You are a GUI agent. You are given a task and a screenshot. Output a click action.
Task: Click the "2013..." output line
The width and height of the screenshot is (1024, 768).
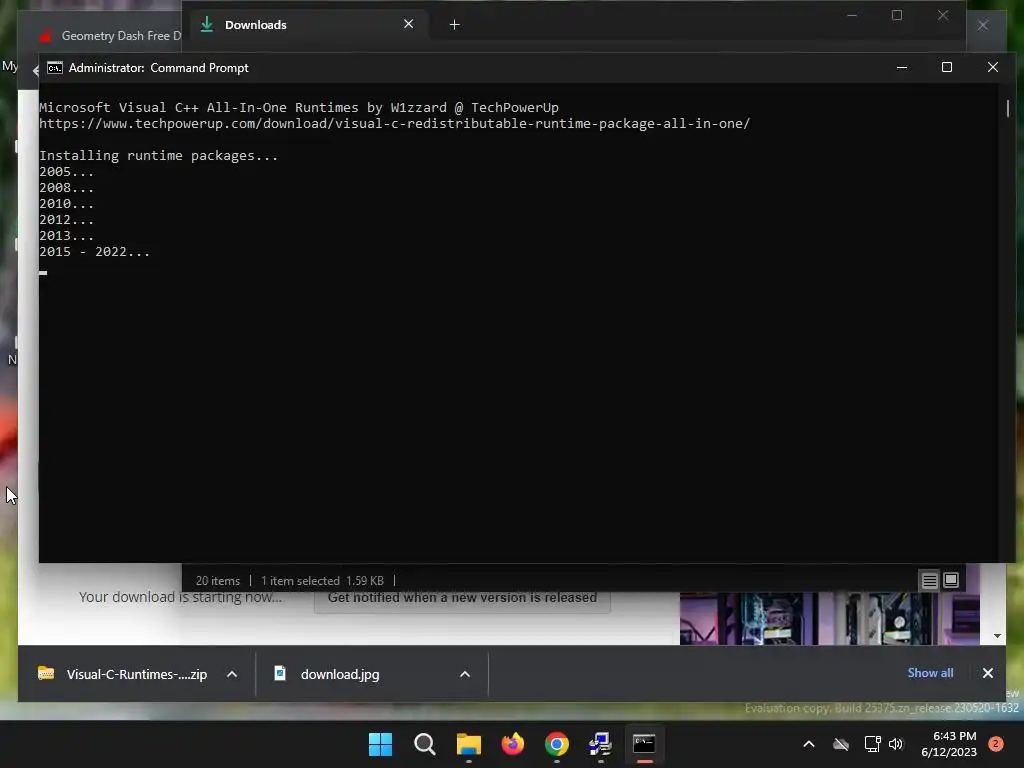click(x=67, y=236)
